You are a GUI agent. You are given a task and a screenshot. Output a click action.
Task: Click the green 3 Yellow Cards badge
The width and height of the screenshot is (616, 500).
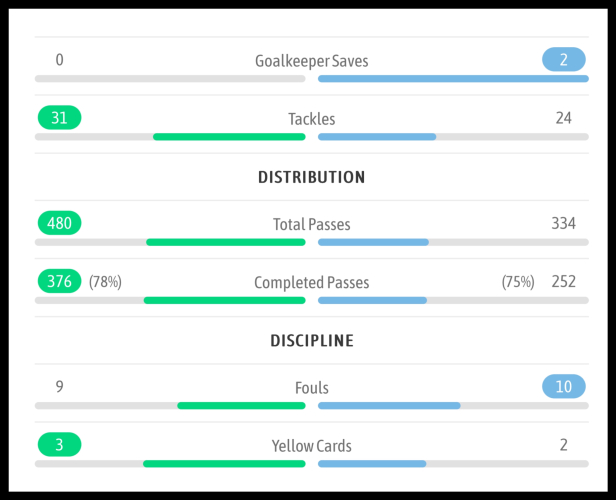59,445
